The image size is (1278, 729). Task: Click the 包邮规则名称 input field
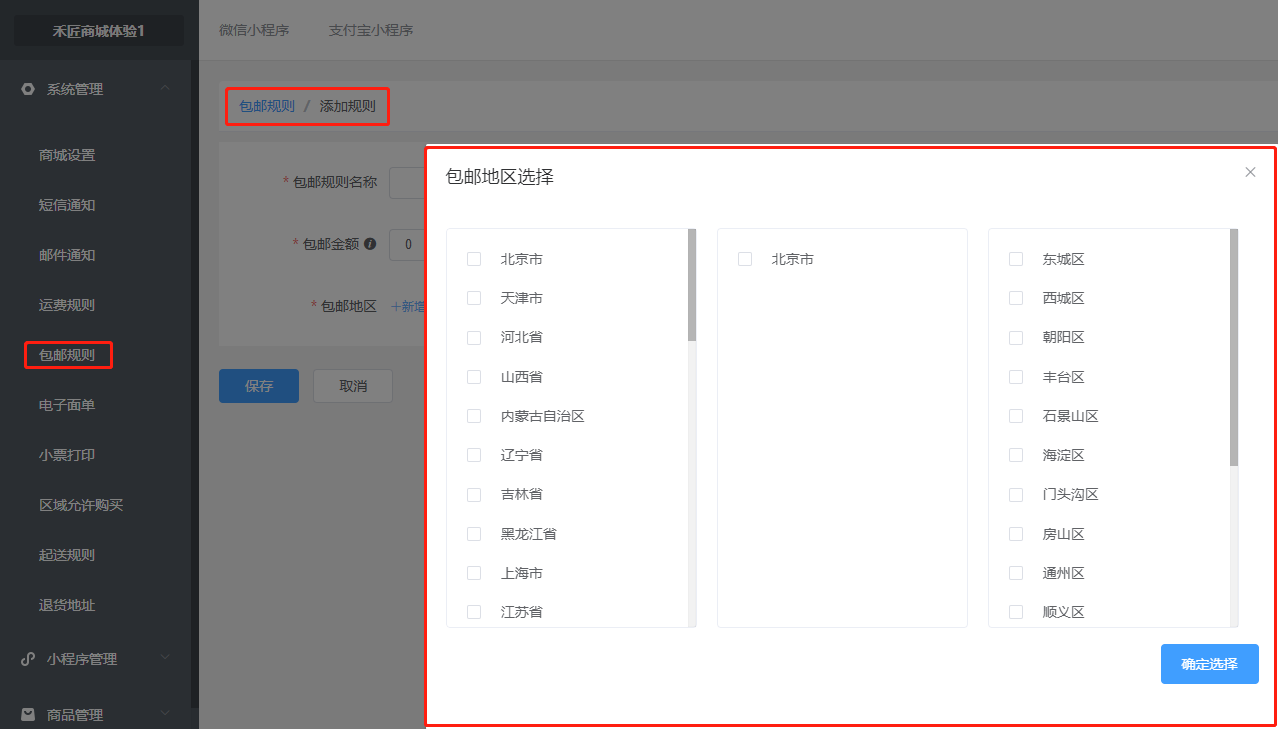point(408,182)
